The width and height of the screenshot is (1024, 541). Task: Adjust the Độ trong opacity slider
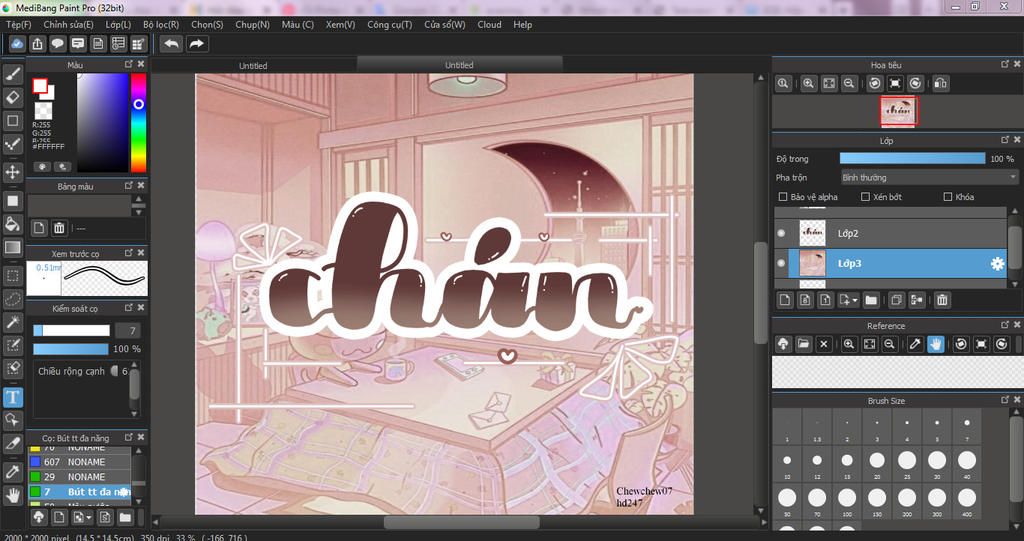912,159
